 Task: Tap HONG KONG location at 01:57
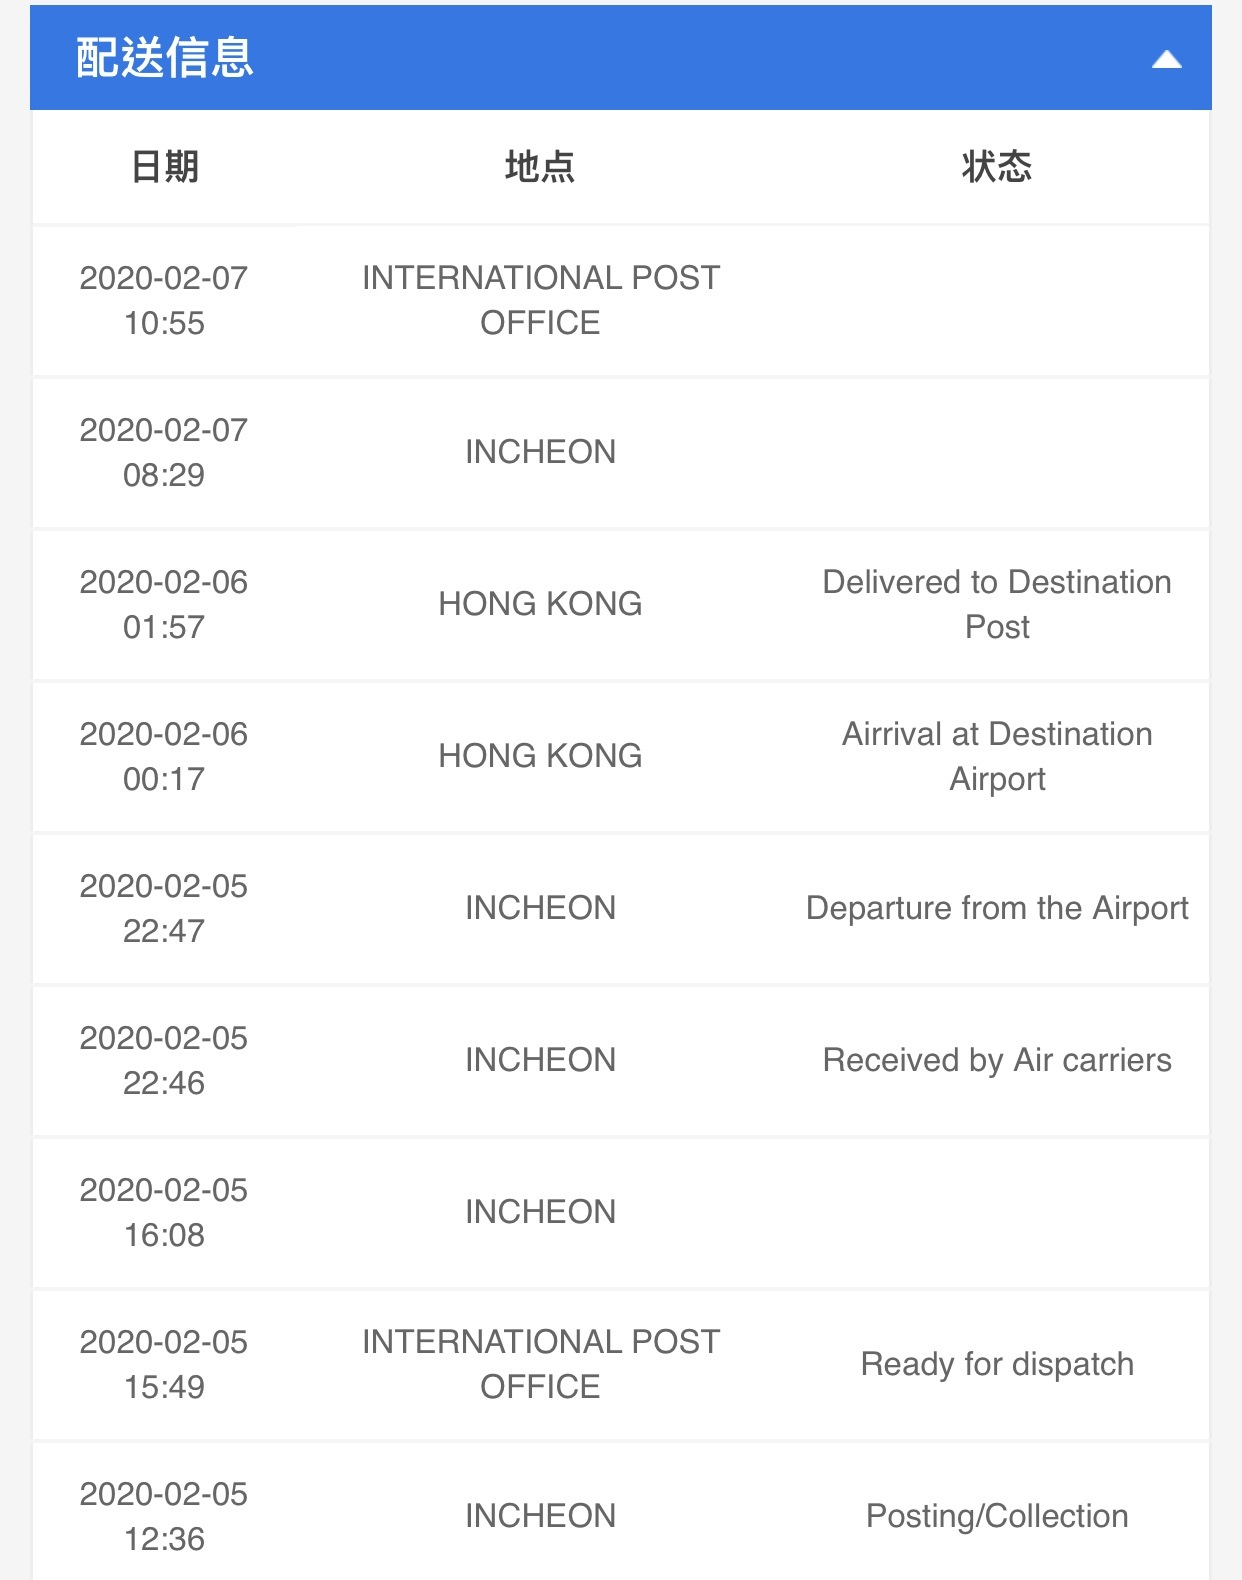pos(540,604)
